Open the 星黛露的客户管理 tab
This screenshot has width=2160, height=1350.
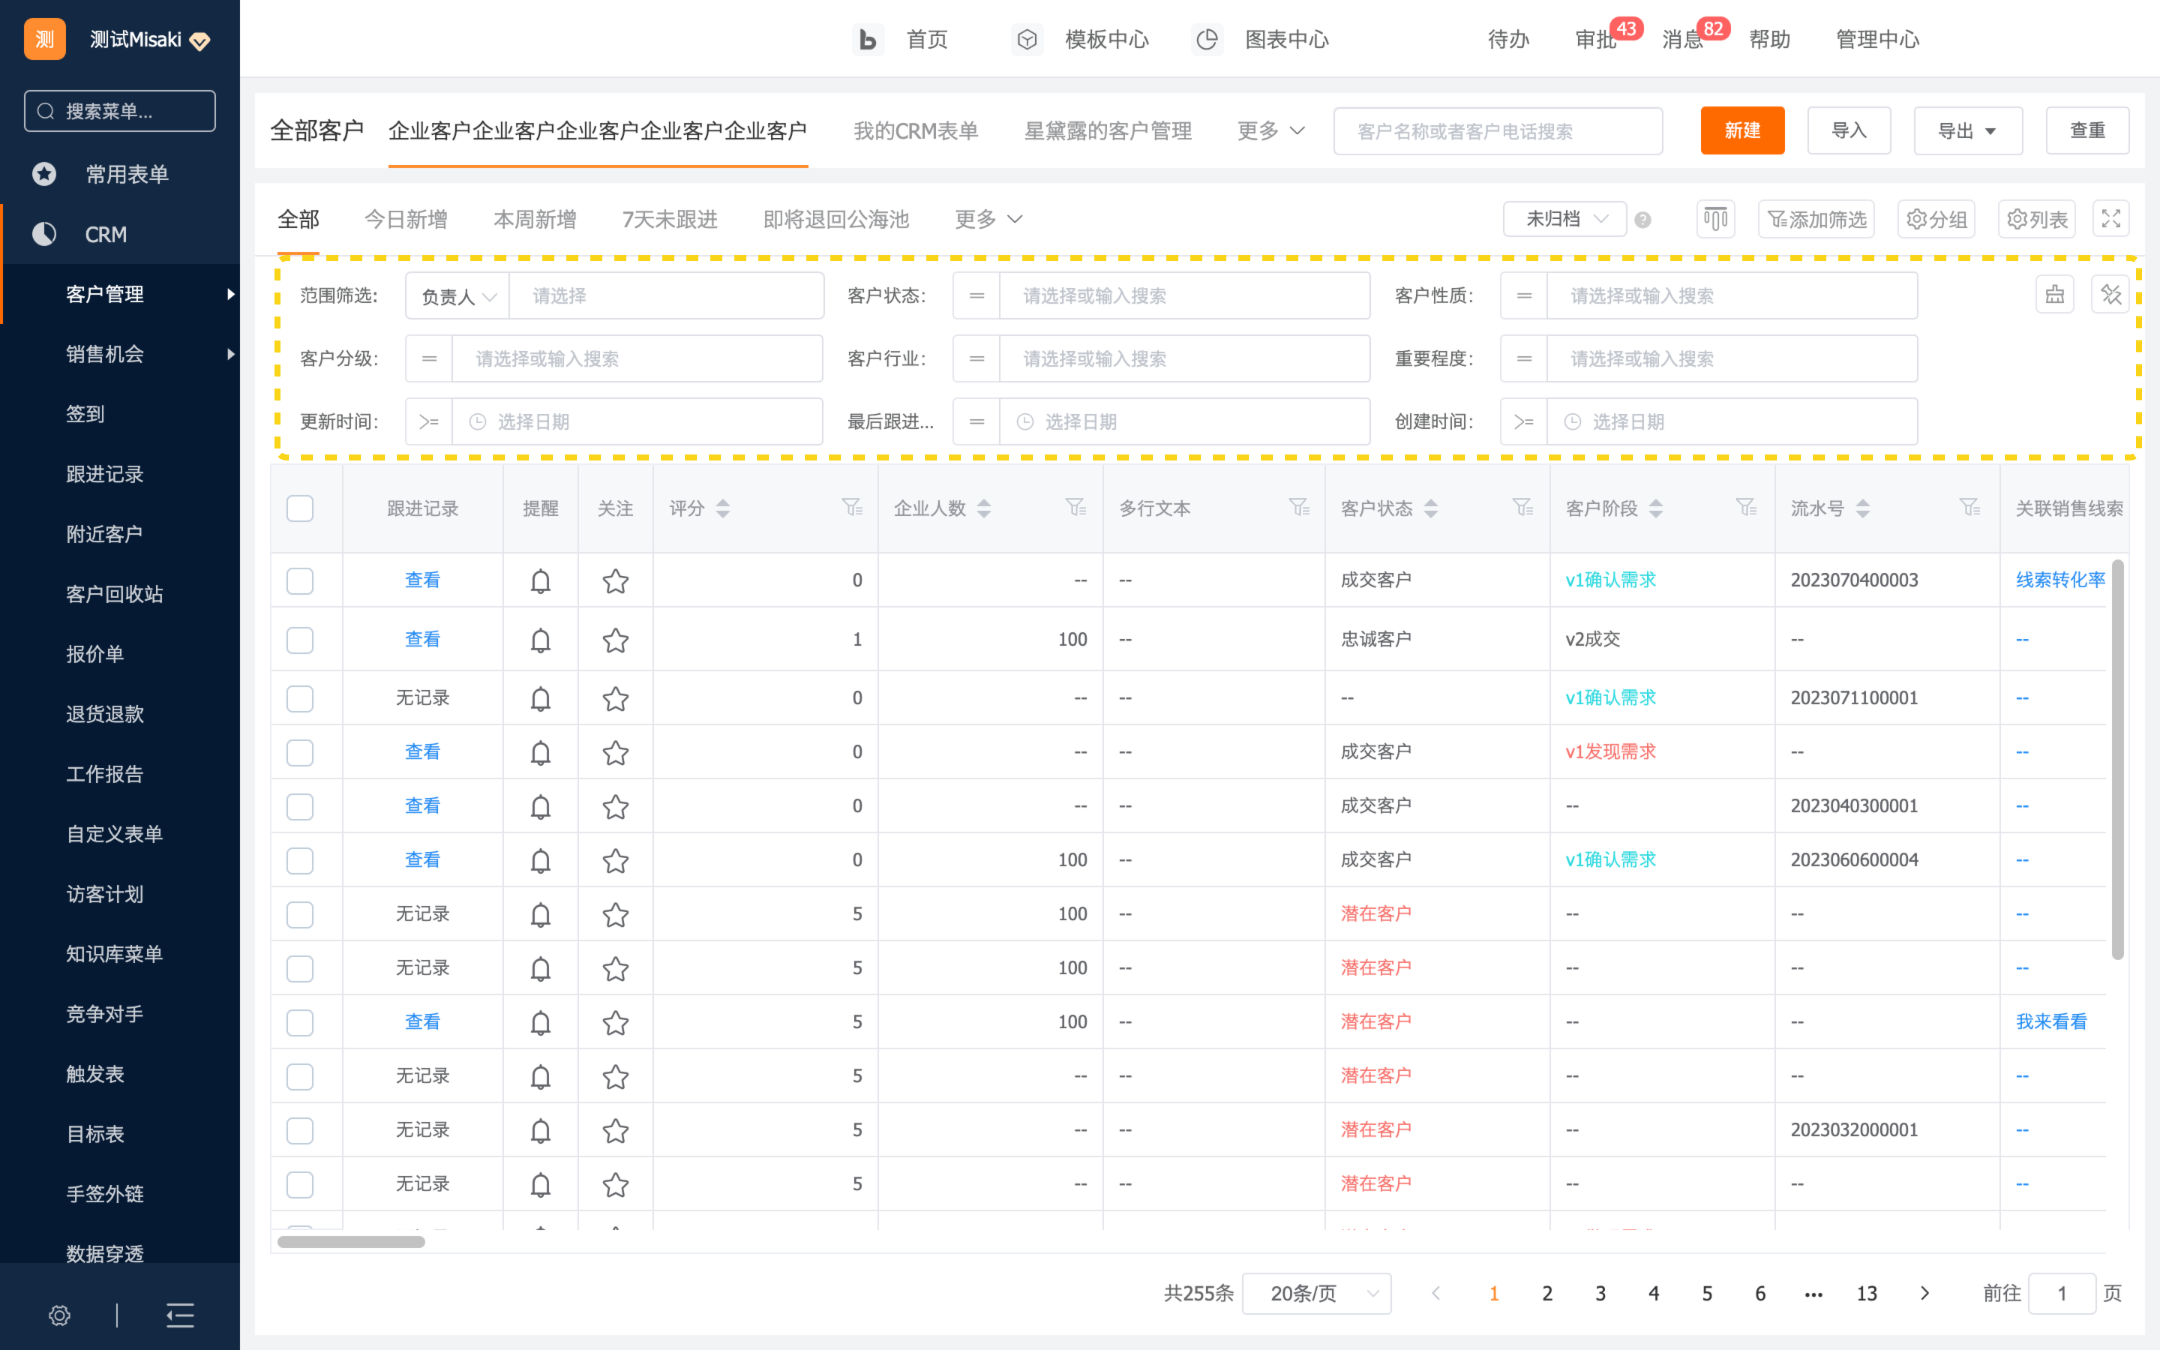1108,131
